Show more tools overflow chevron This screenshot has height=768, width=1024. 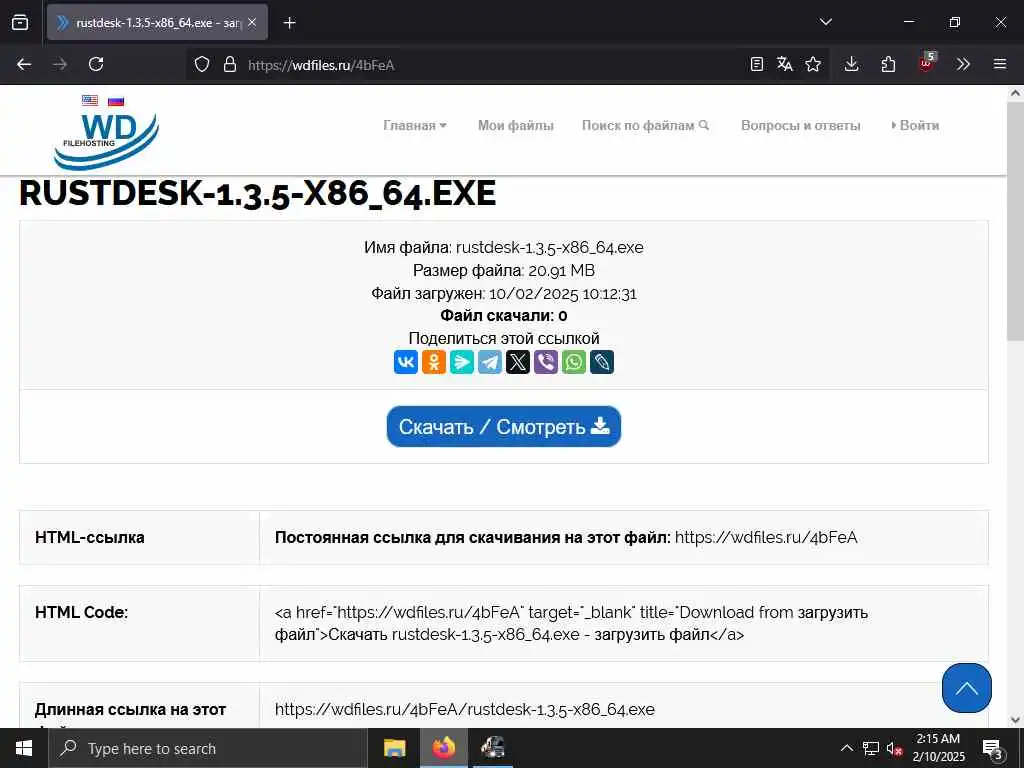[x=963, y=64]
